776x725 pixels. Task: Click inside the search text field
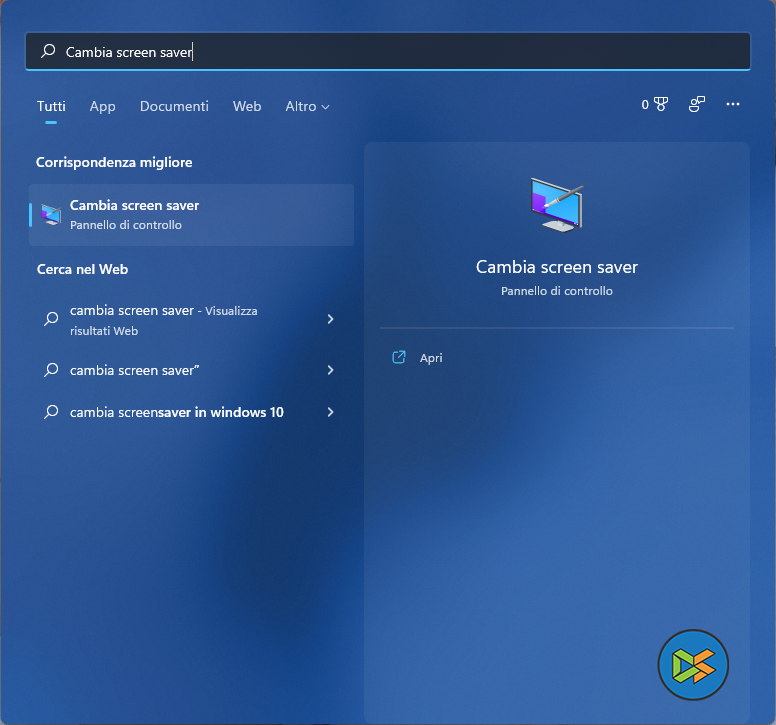[x=388, y=51]
